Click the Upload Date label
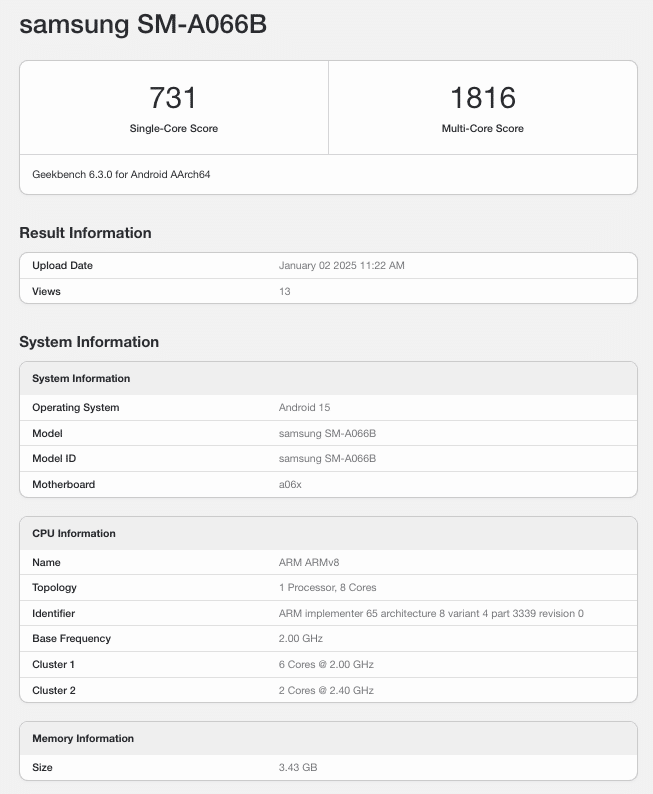The height and width of the screenshot is (794, 653). pyautogui.click(x=62, y=265)
